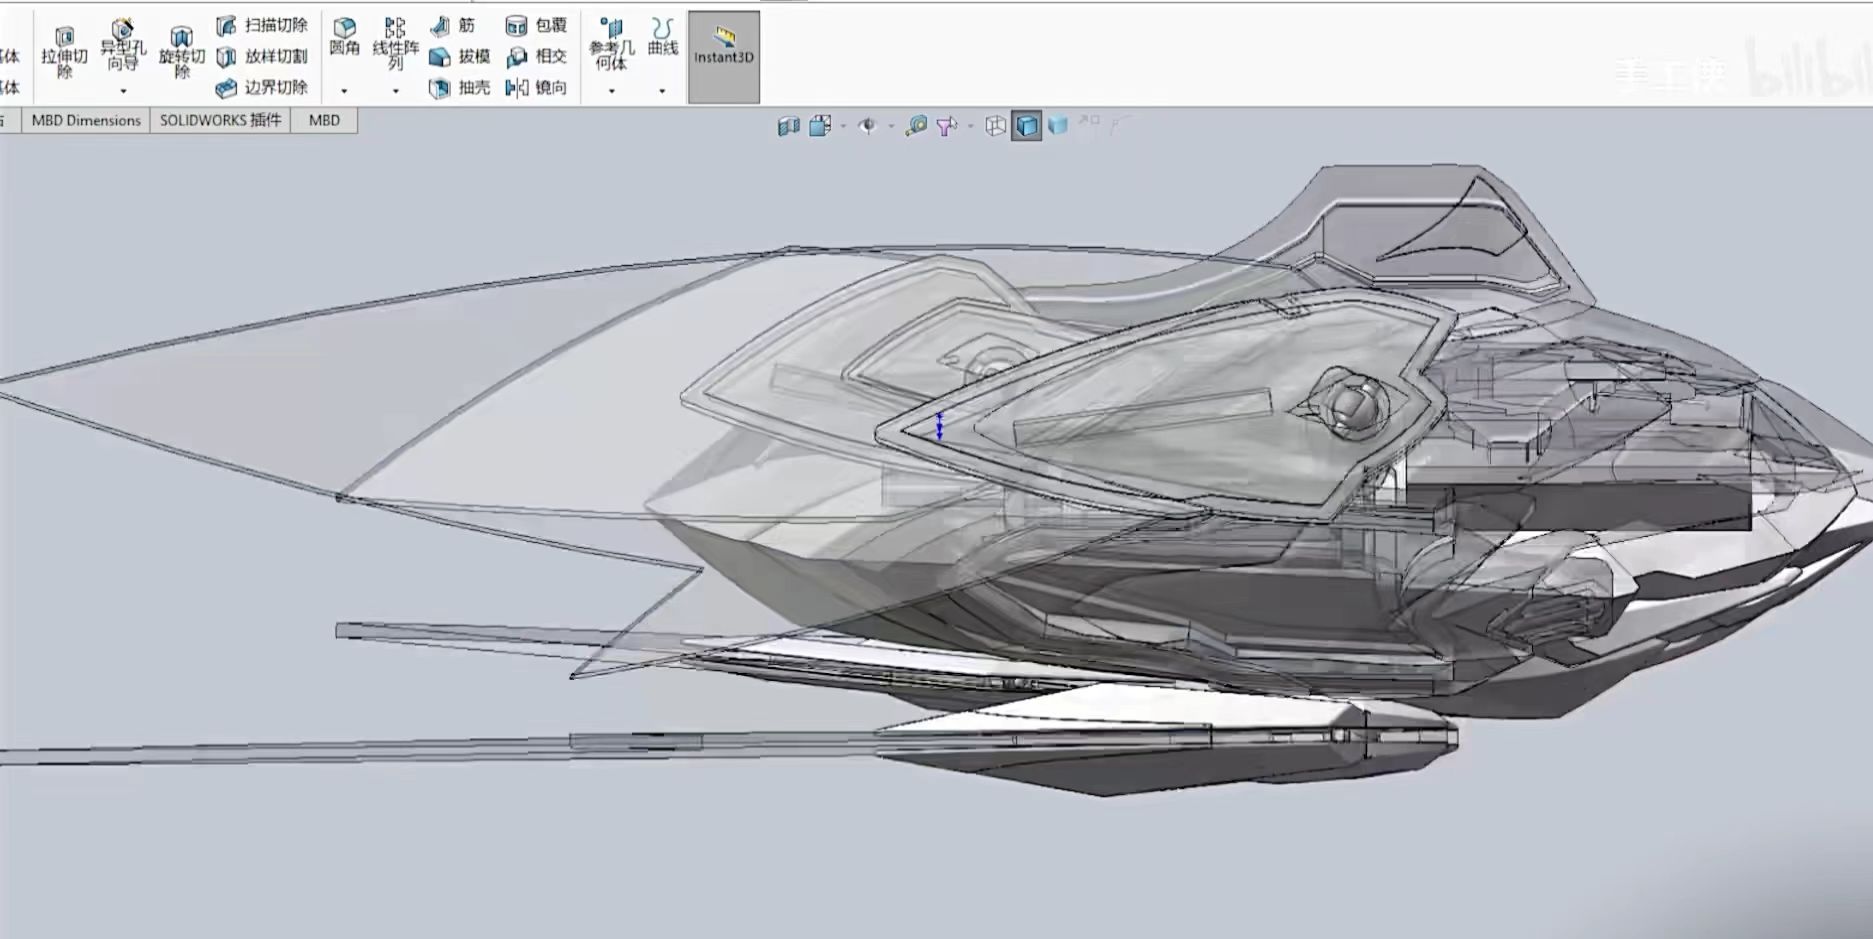Open the 异型孔向导 hole wizard
Viewport: 1873px width, 939px height.
pyautogui.click(x=123, y=47)
